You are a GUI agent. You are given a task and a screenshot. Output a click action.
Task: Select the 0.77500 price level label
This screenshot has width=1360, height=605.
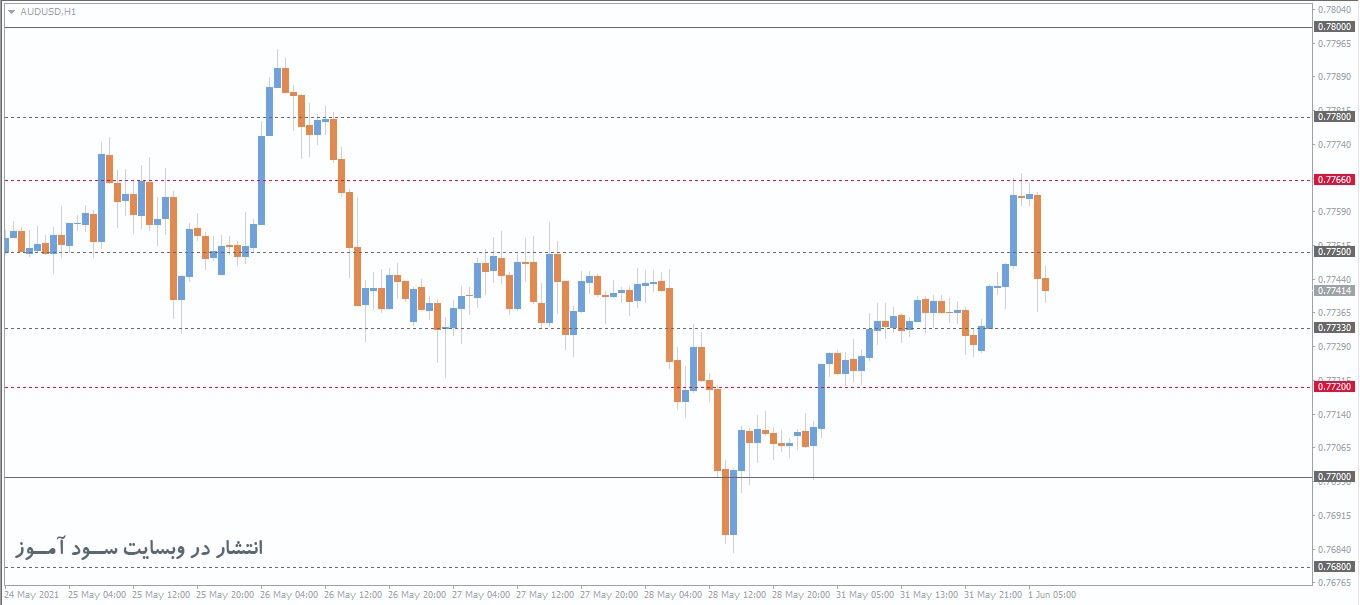pos(1335,252)
